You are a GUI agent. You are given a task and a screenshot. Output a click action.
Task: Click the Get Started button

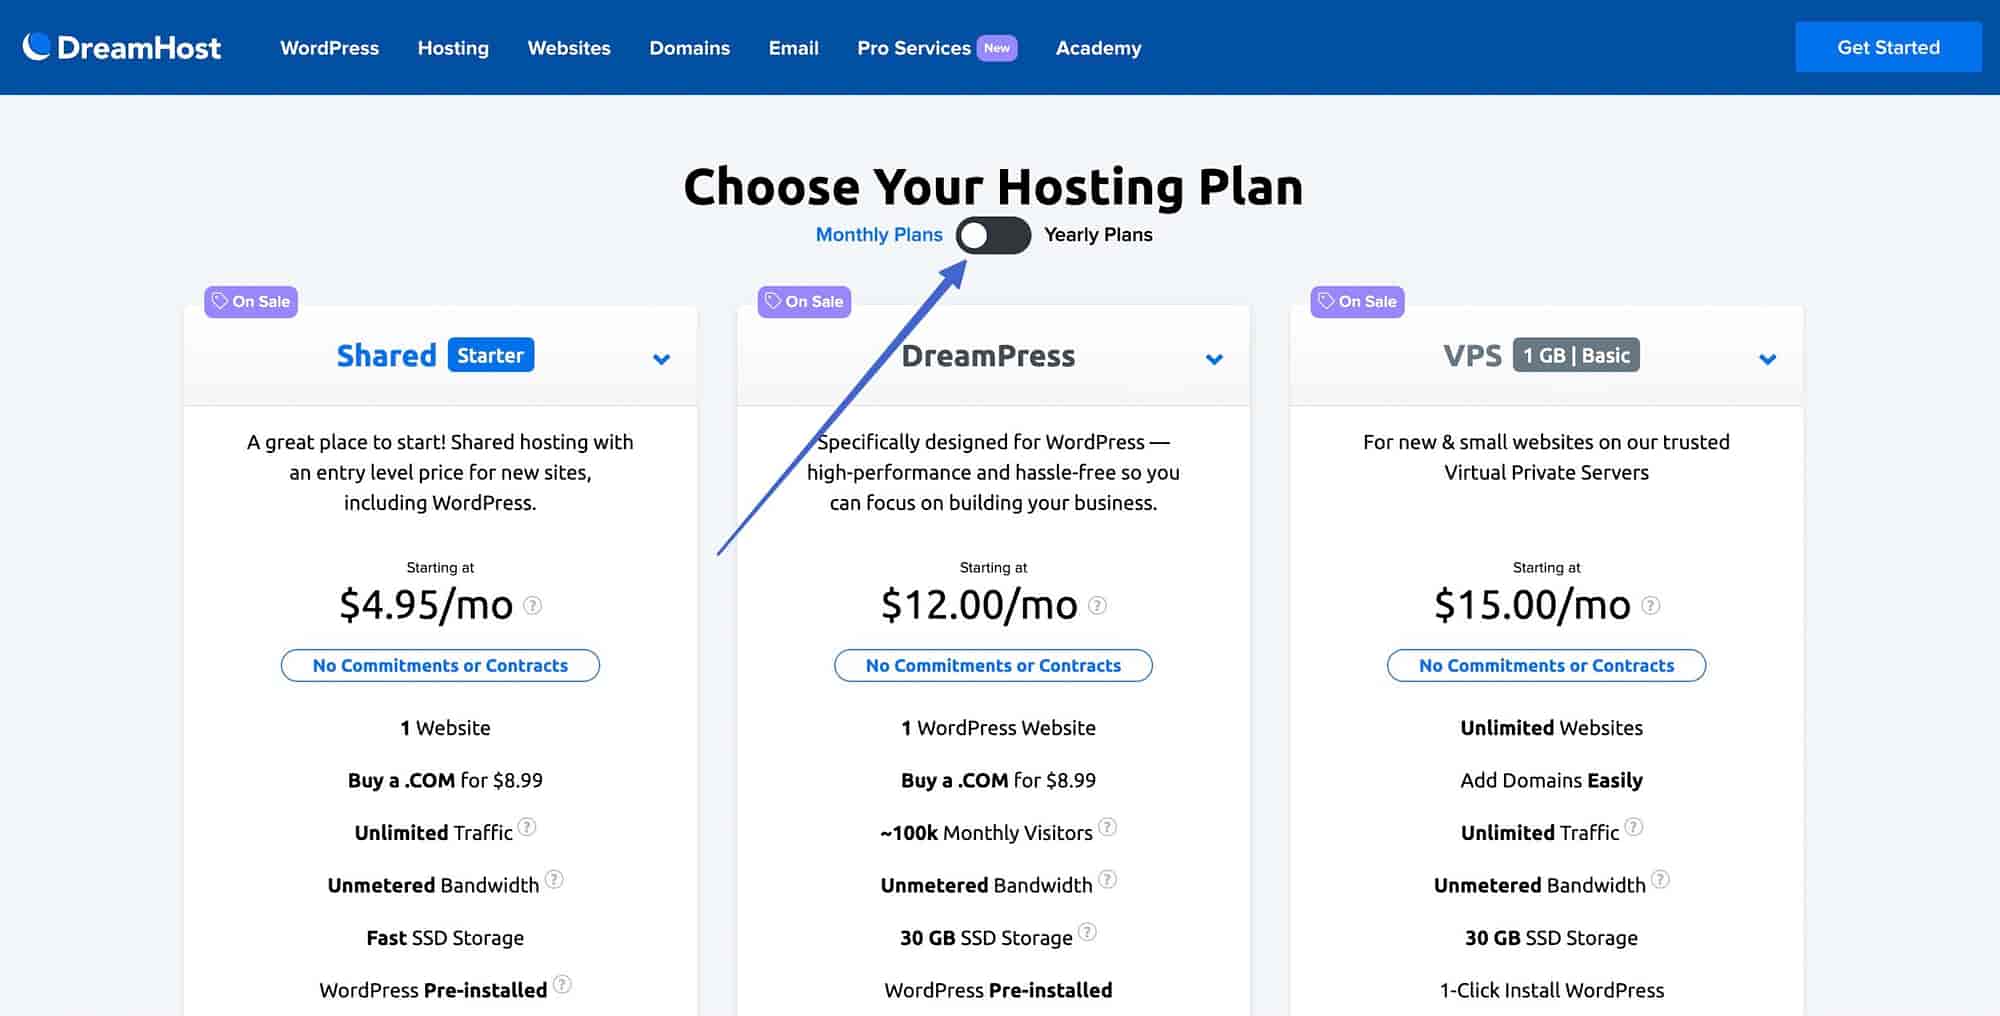[1888, 47]
